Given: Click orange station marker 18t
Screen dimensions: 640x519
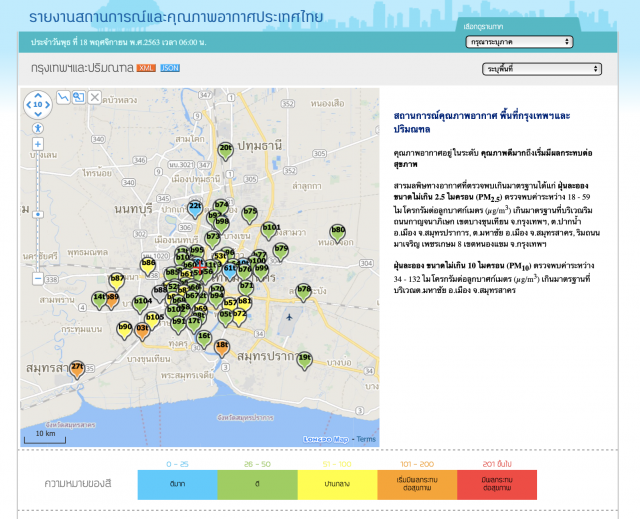Looking at the screenshot, I should (x=222, y=347).
